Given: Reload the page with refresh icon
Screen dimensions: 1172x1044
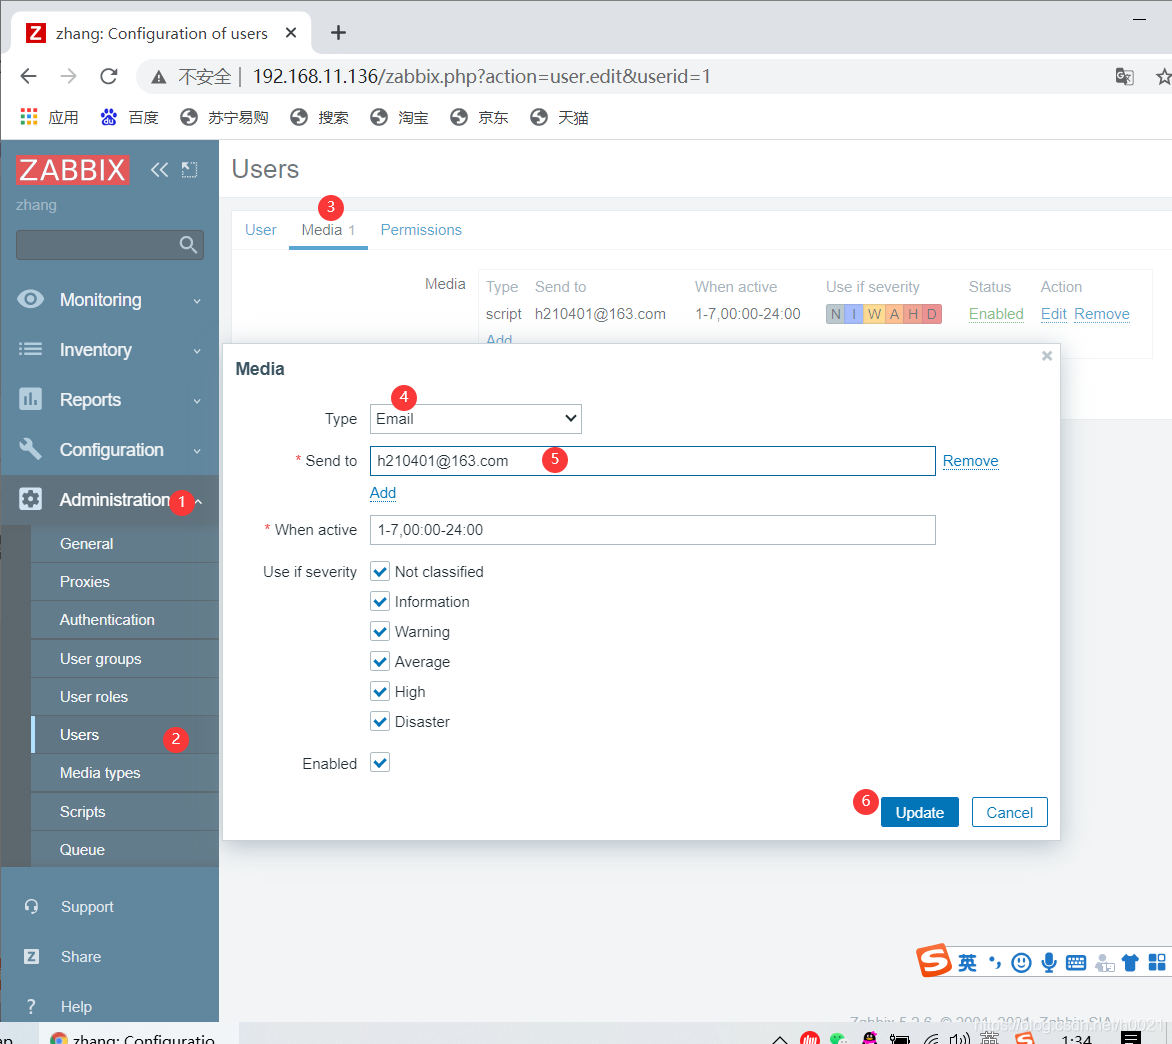Looking at the screenshot, I should click(109, 76).
